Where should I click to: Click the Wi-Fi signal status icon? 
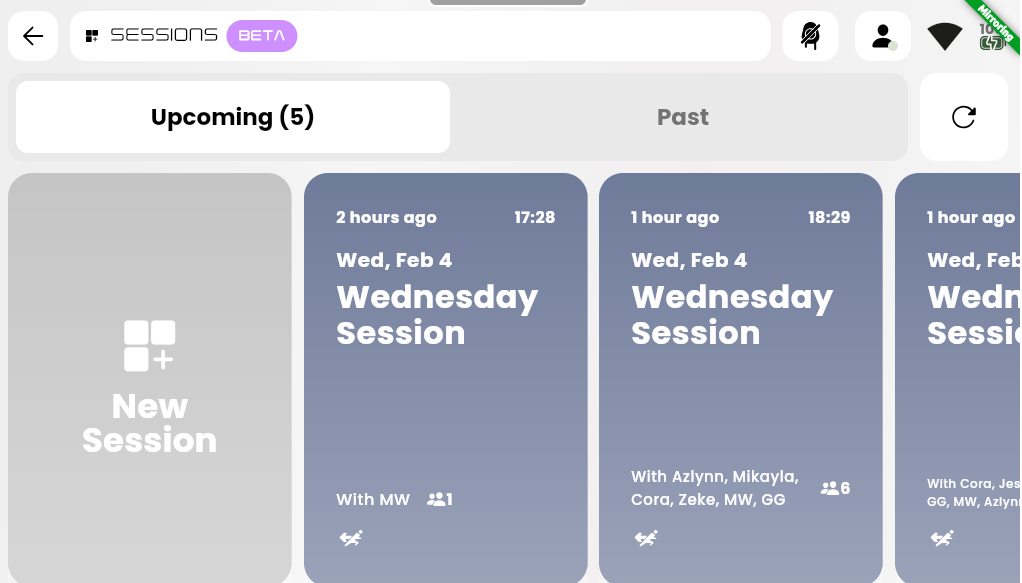(x=944, y=36)
